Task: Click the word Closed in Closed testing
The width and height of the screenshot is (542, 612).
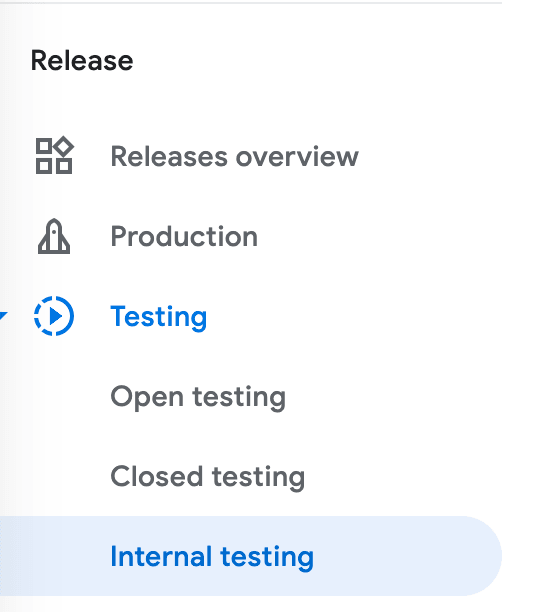Action: [x=157, y=477]
